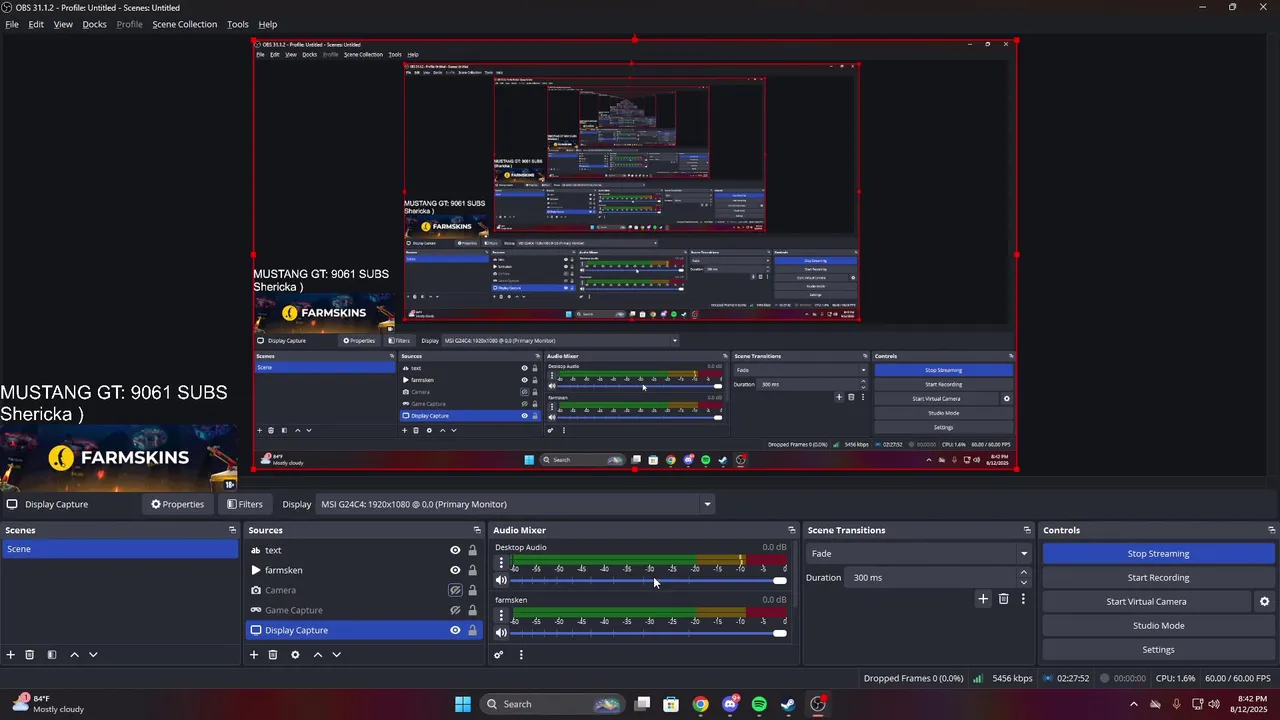Click Start Virtual Camera button
Viewport: 1280px width, 720px height.
[1146, 602]
